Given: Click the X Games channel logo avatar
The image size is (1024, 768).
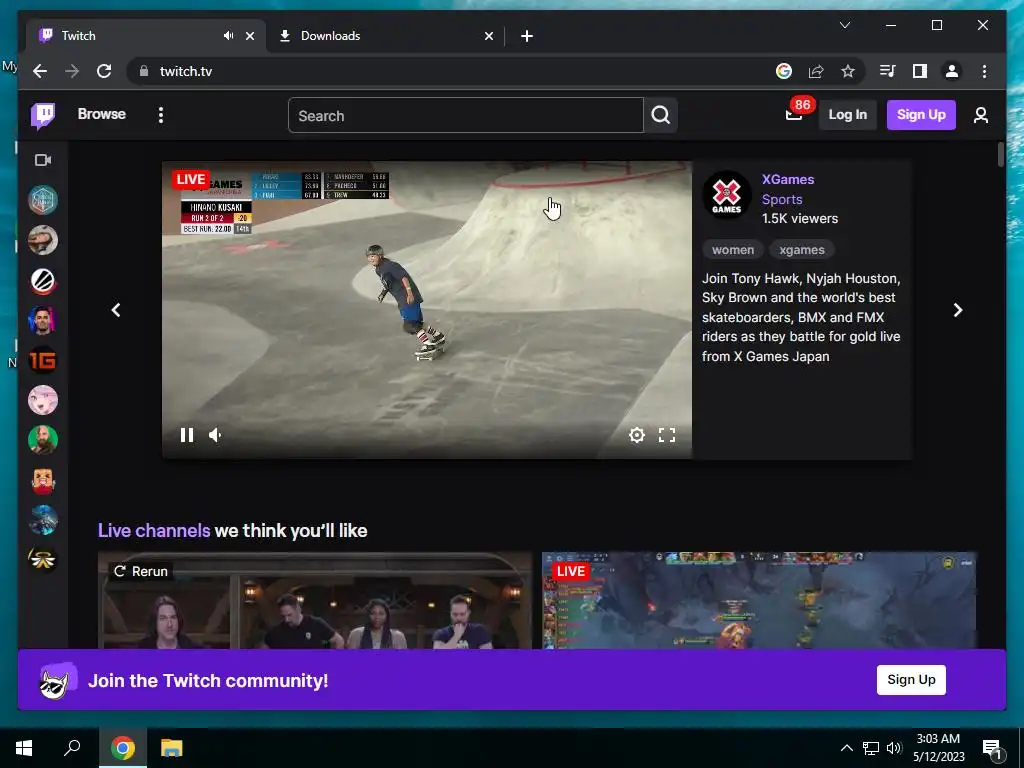Looking at the screenshot, I should [726, 195].
